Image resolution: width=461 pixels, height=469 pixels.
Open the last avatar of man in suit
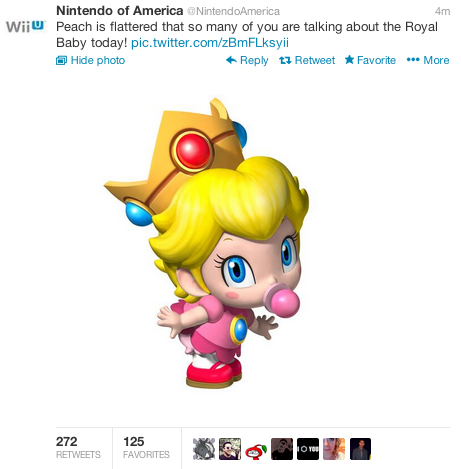[360, 449]
